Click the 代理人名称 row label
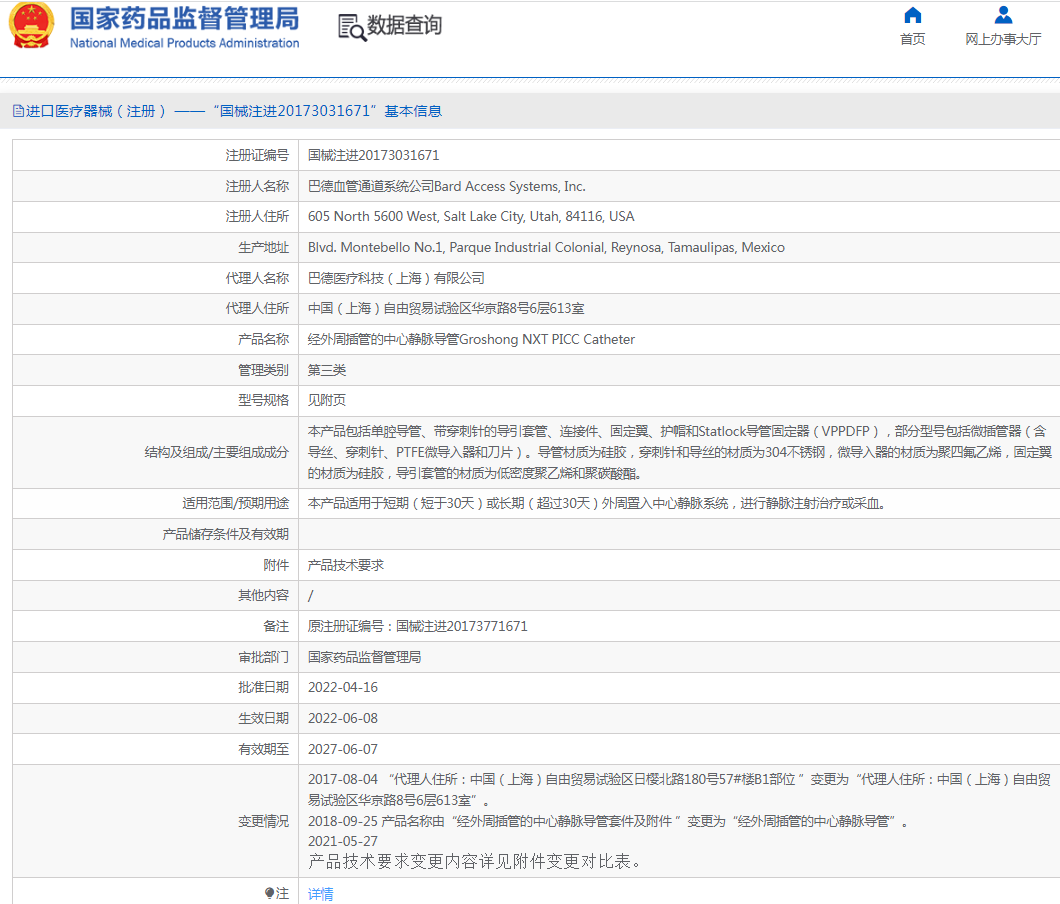1060x904 pixels. [257, 278]
